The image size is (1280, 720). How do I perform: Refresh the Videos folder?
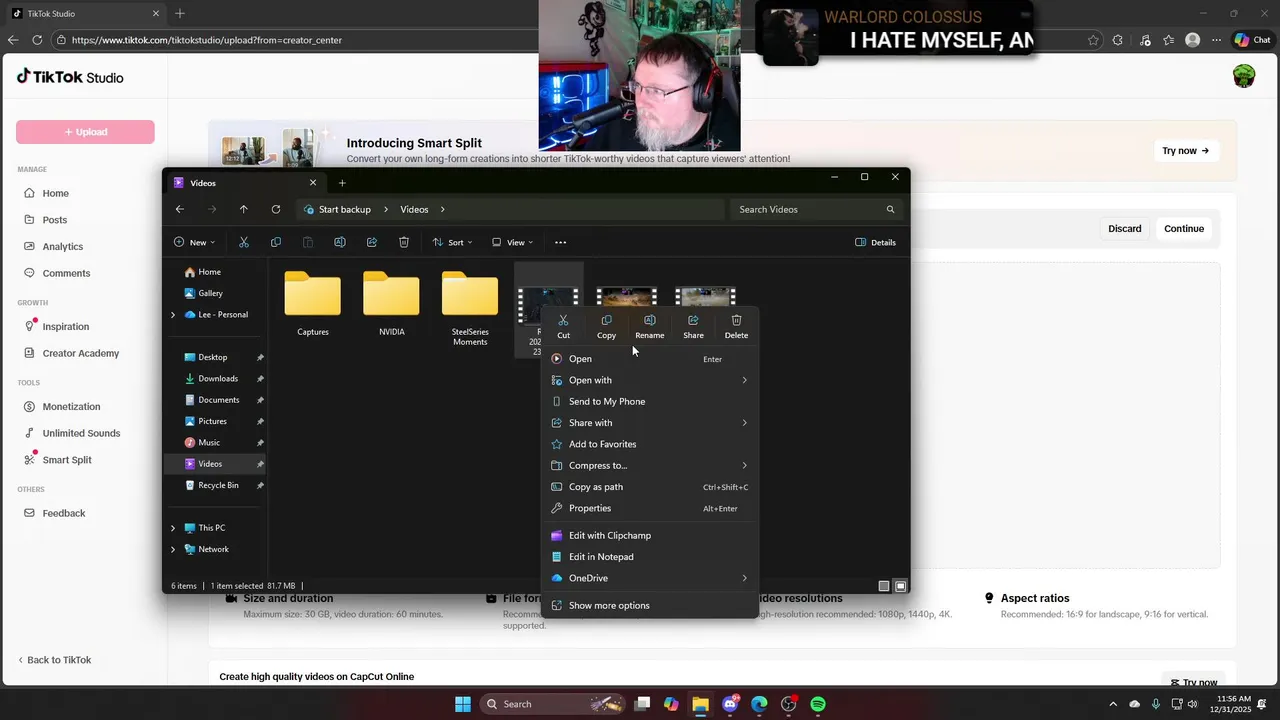(x=276, y=209)
